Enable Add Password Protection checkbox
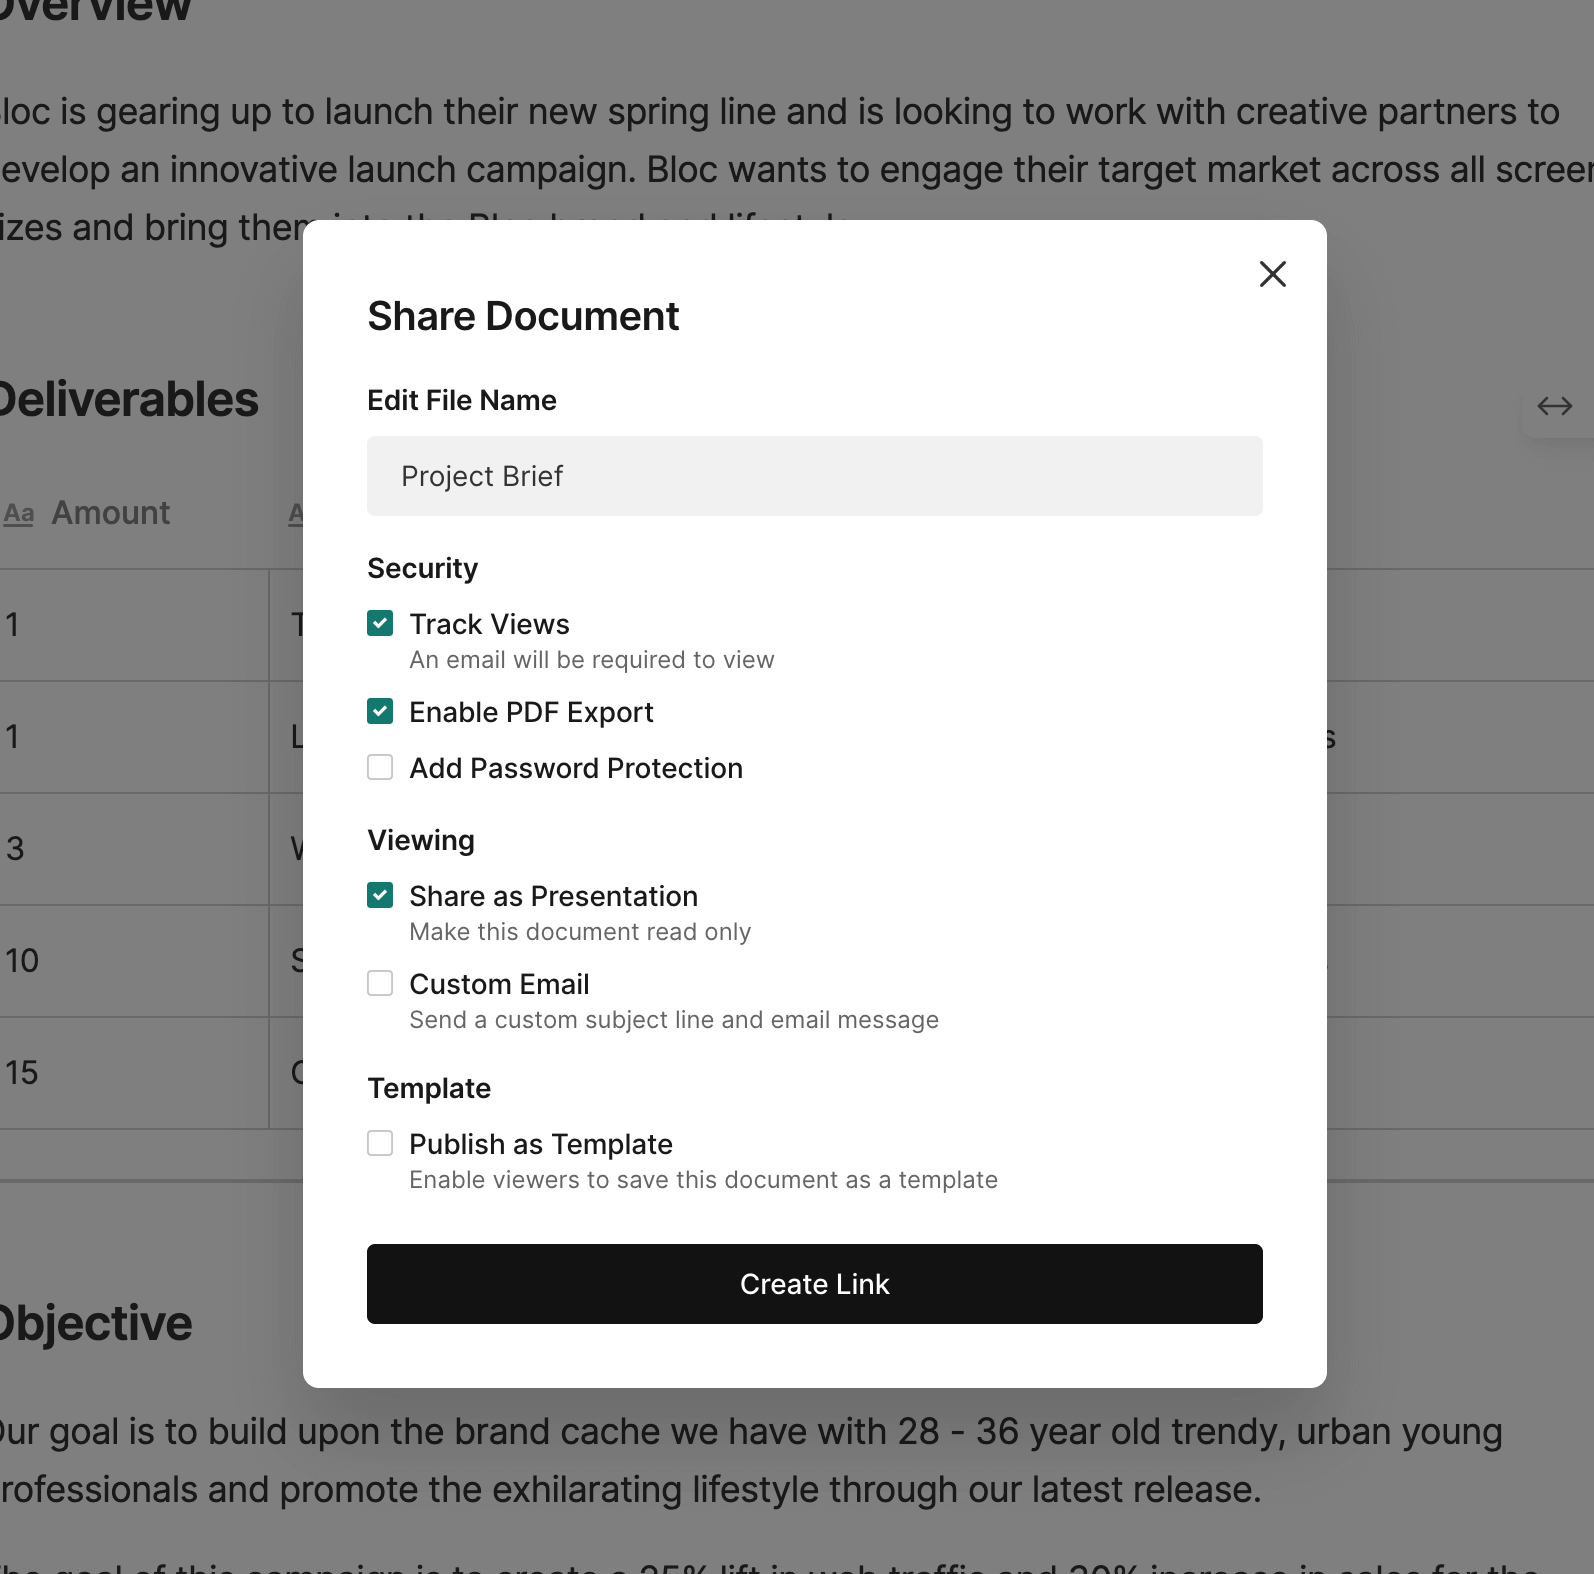Screen dimensions: 1594x1574 coord(380,768)
